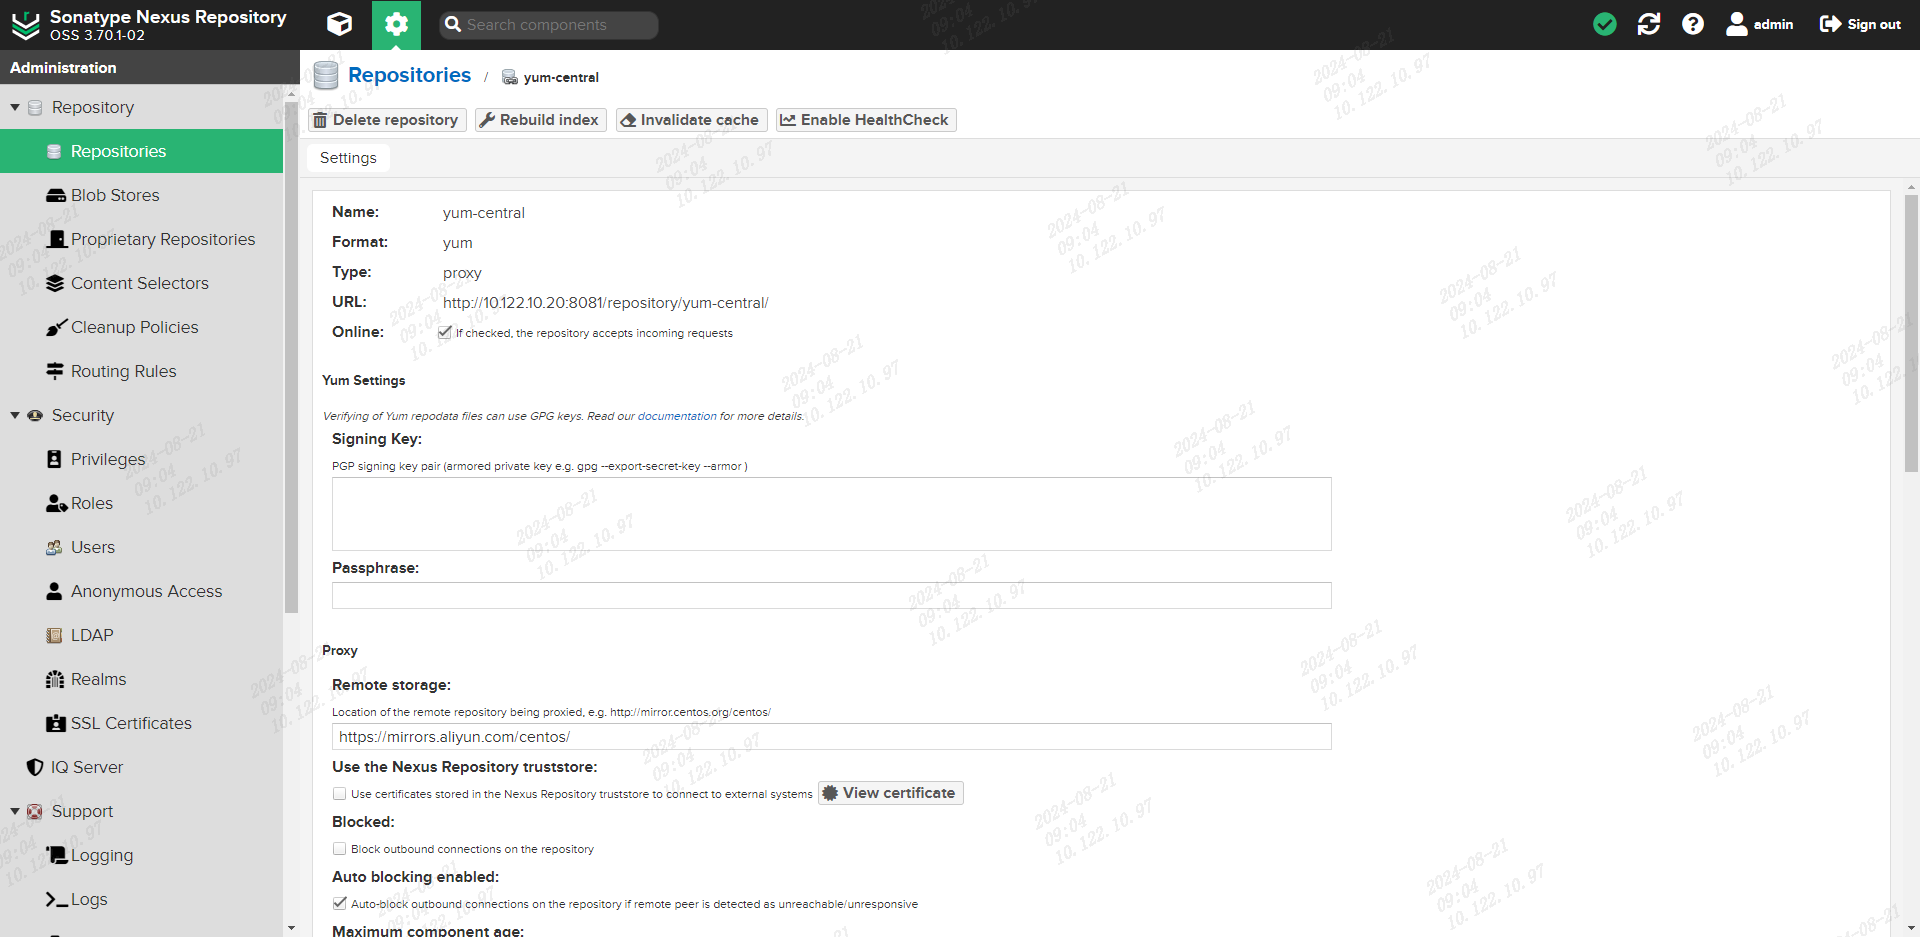Click the Logging icon in sidebar
The width and height of the screenshot is (1920, 937).
click(57, 855)
